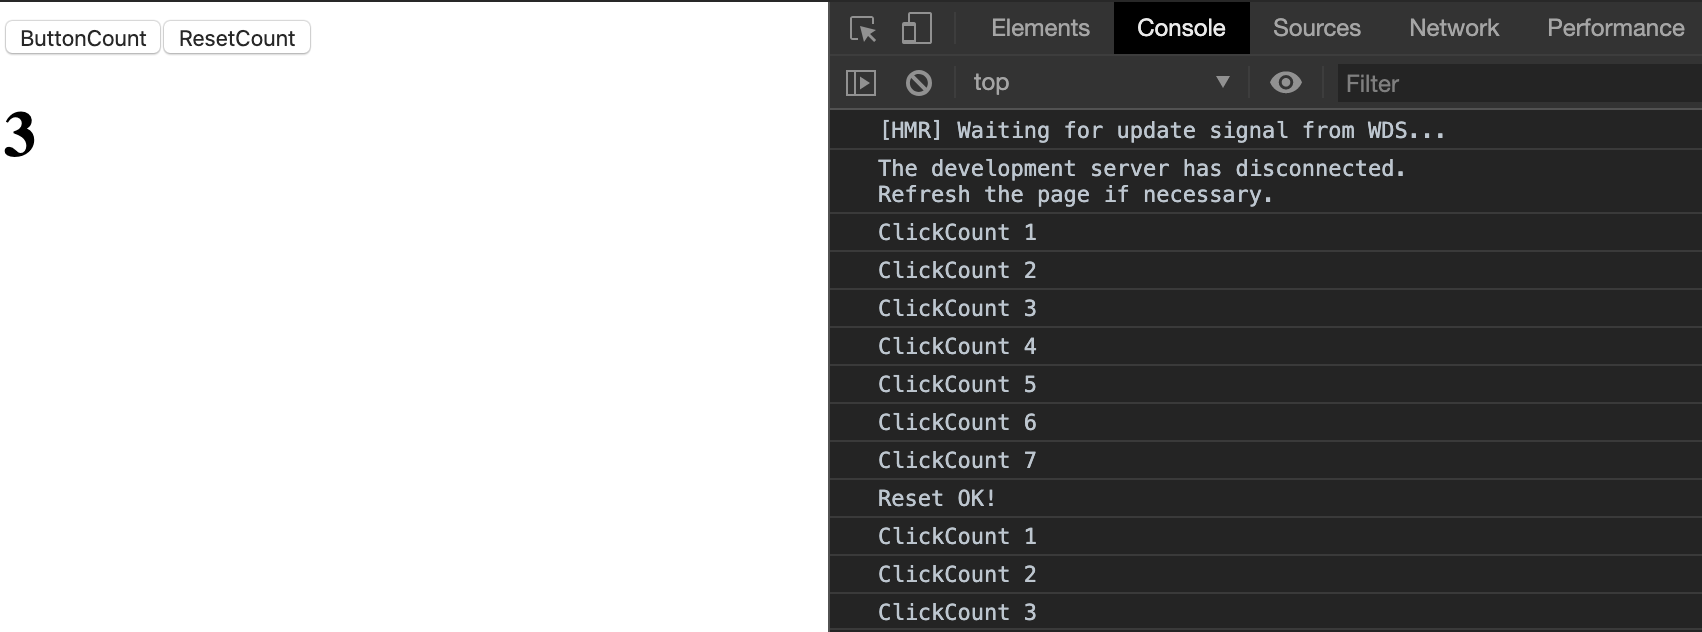Image resolution: width=1702 pixels, height=632 pixels.
Task: Switch to the Elements tab
Action: click(1040, 28)
